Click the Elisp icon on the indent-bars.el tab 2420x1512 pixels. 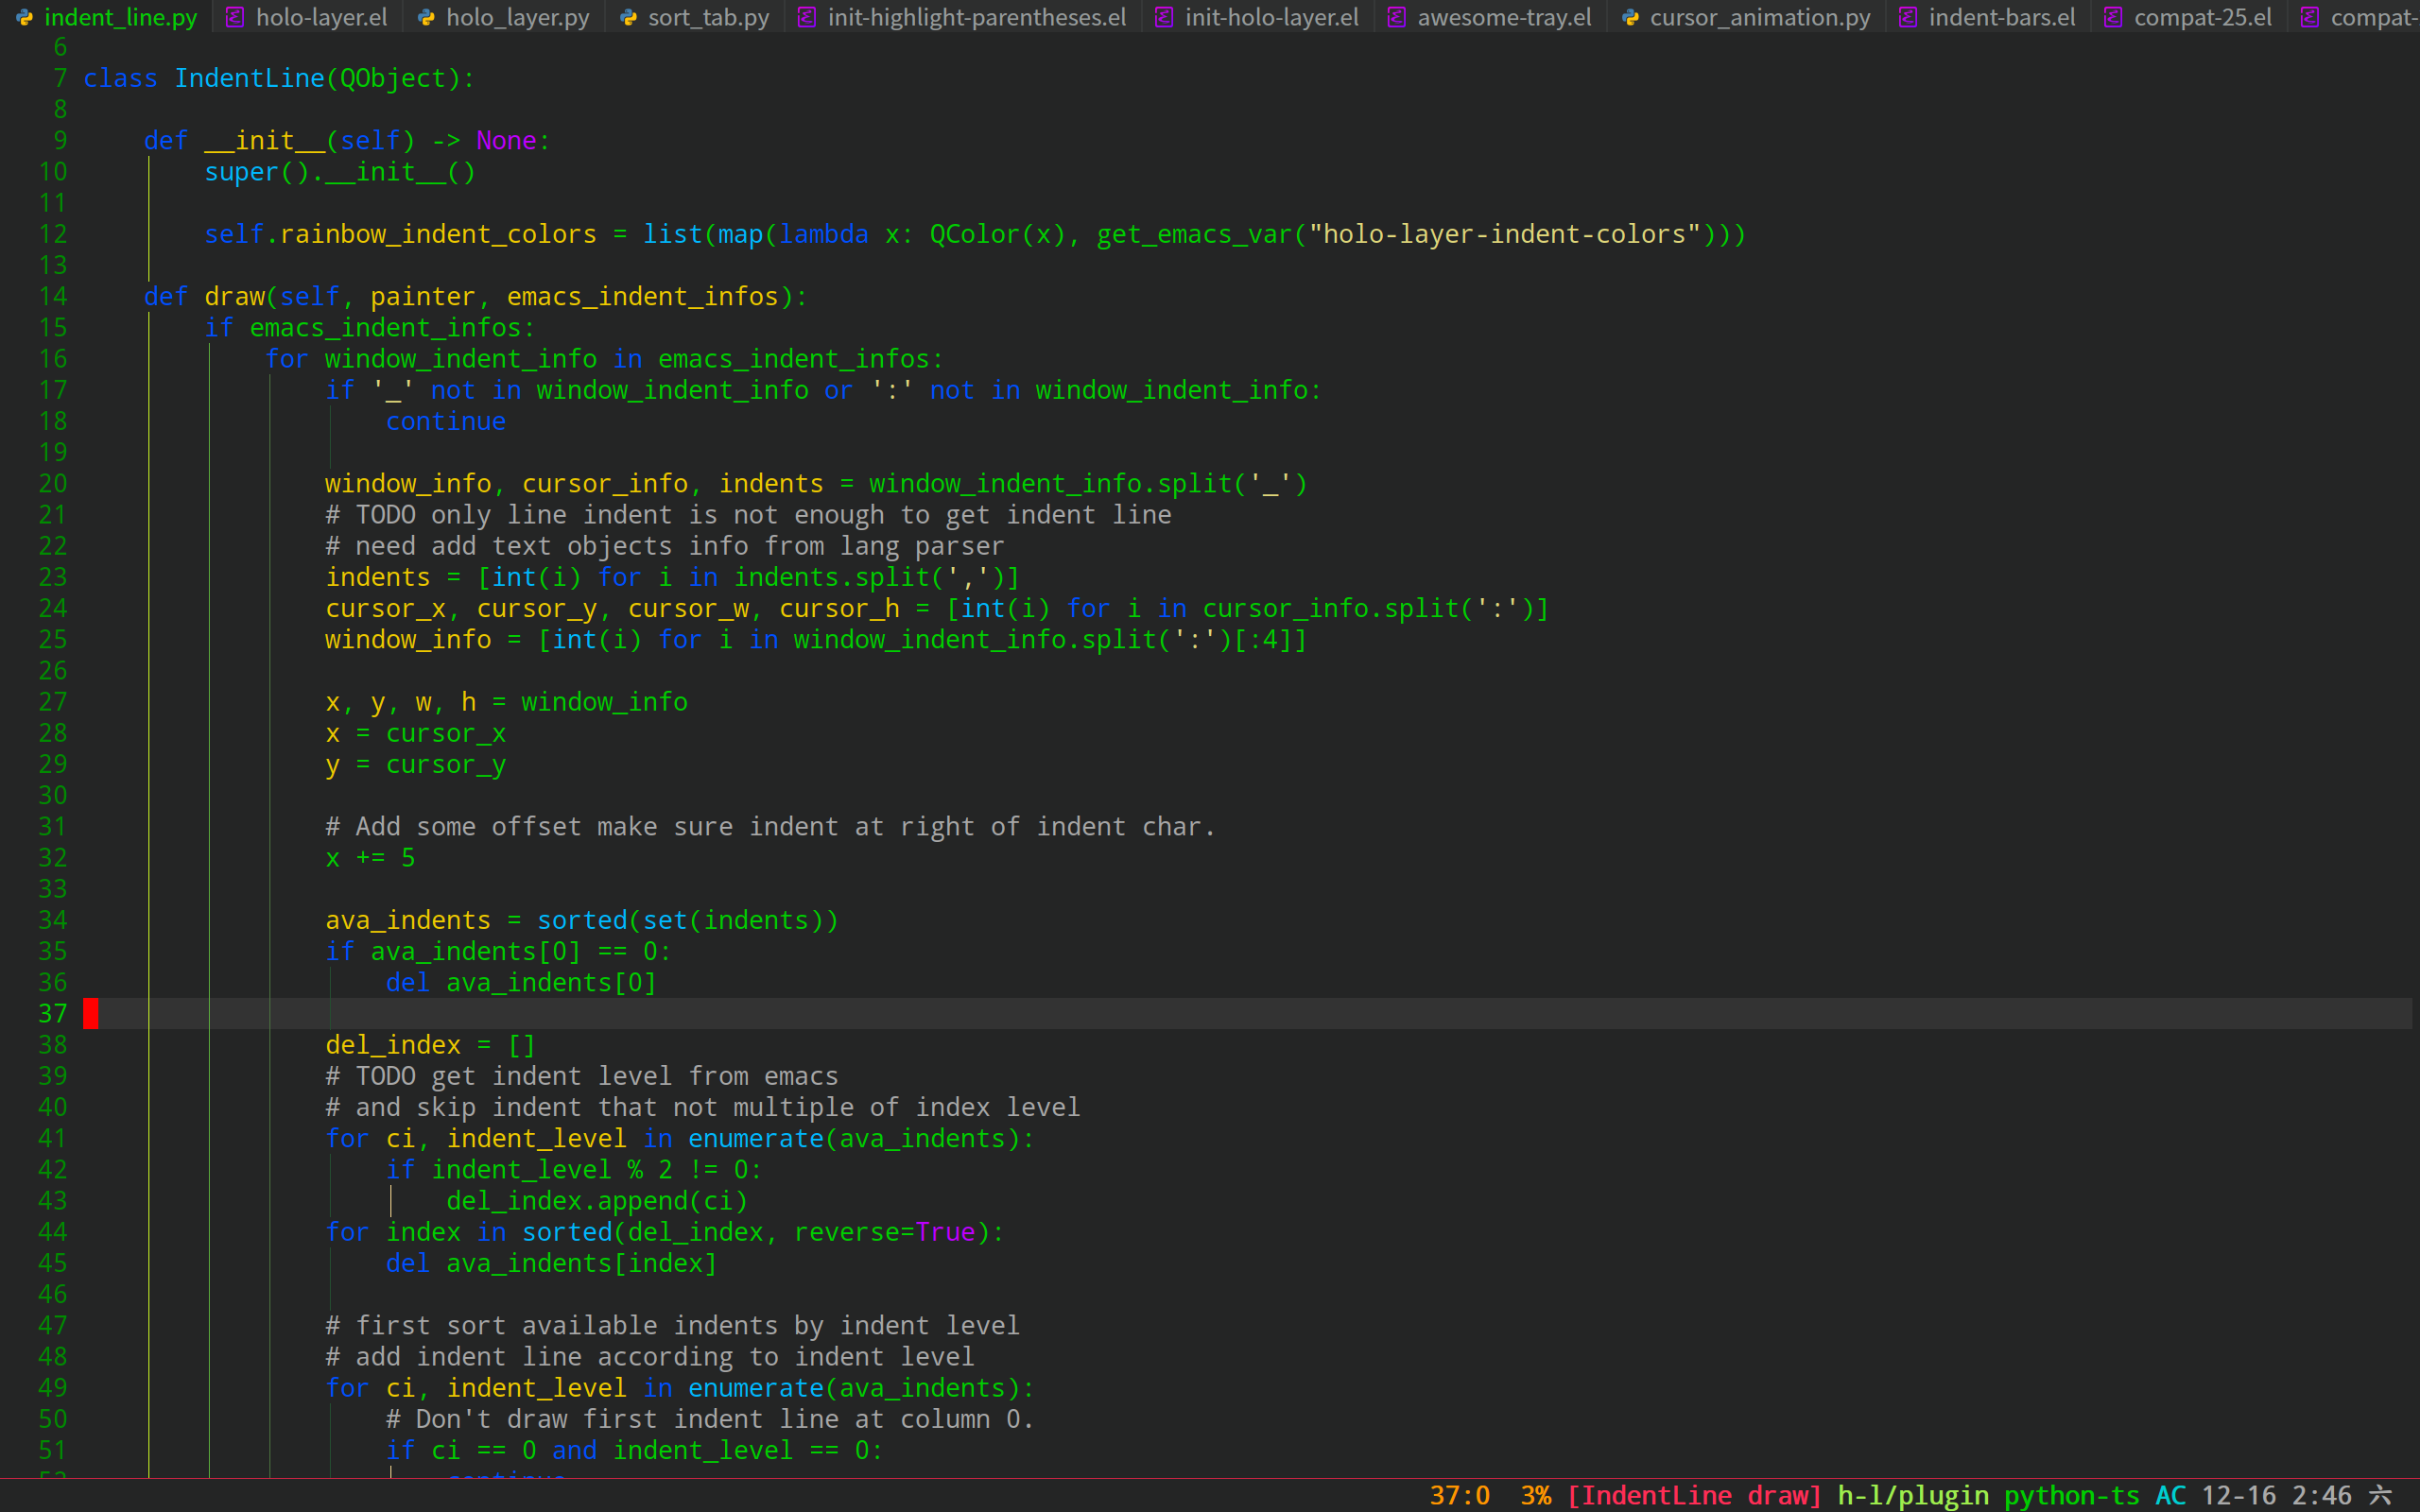click(x=1908, y=17)
